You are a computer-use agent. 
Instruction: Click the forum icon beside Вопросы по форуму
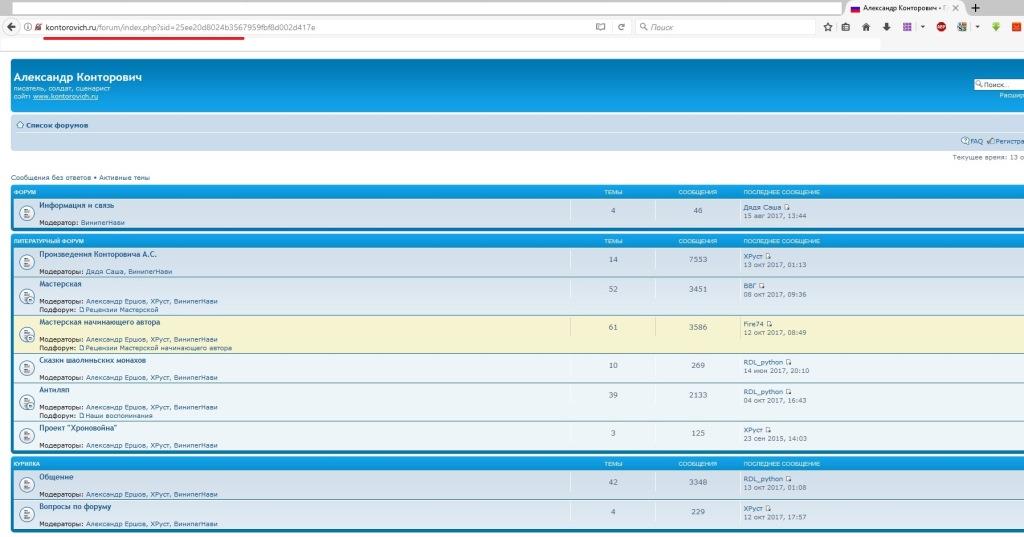coord(27,514)
